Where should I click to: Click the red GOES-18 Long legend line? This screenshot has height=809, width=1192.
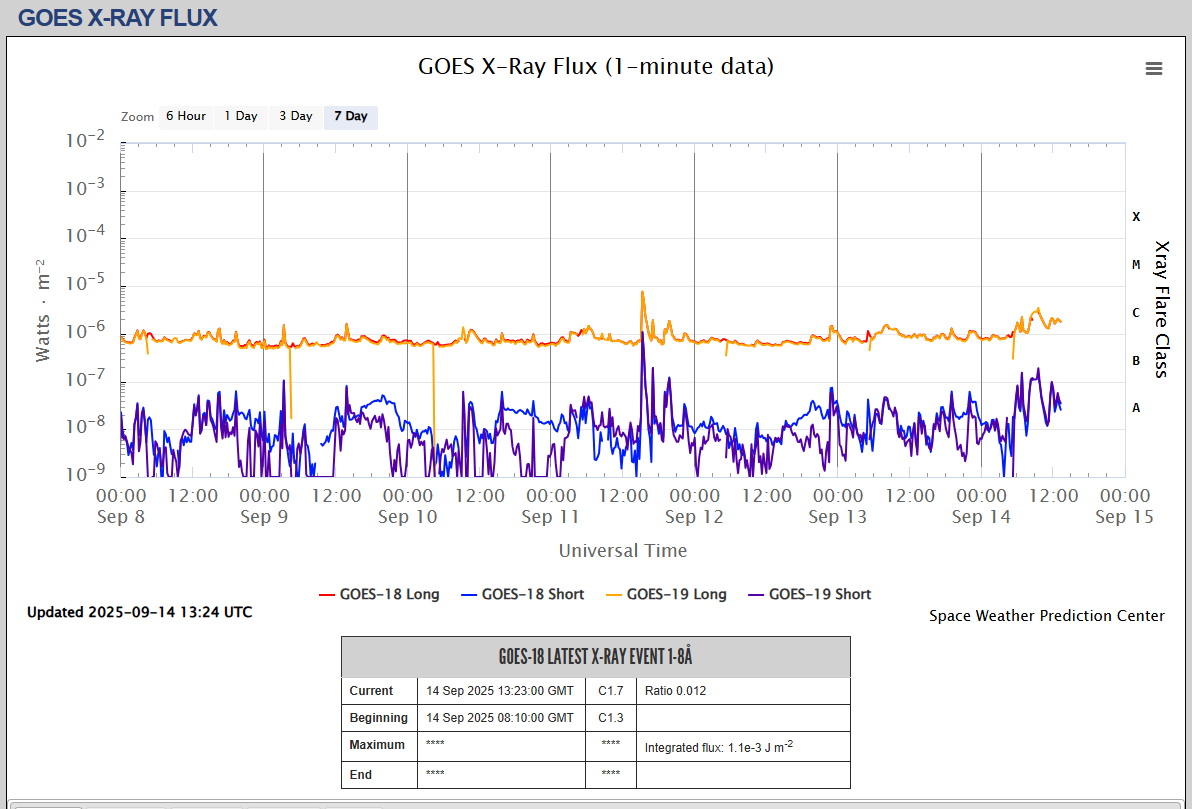point(326,594)
